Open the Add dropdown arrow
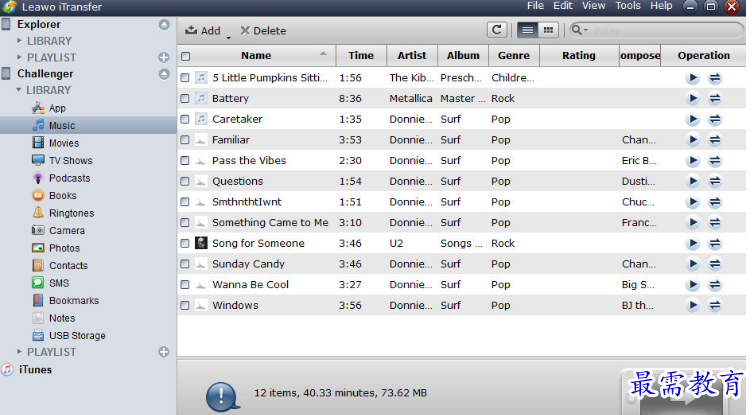This screenshot has width=752, height=415. coord(228,37)
